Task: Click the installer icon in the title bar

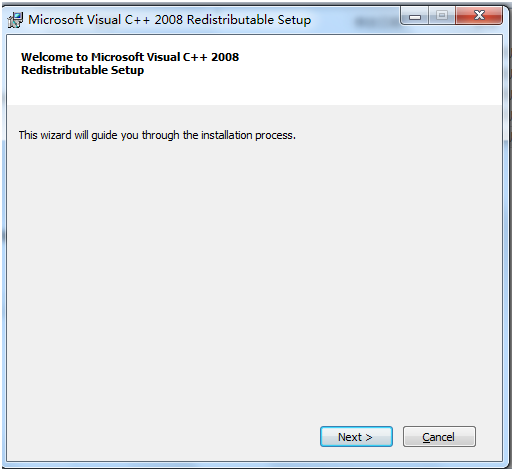Action: (x=15, y=20)
